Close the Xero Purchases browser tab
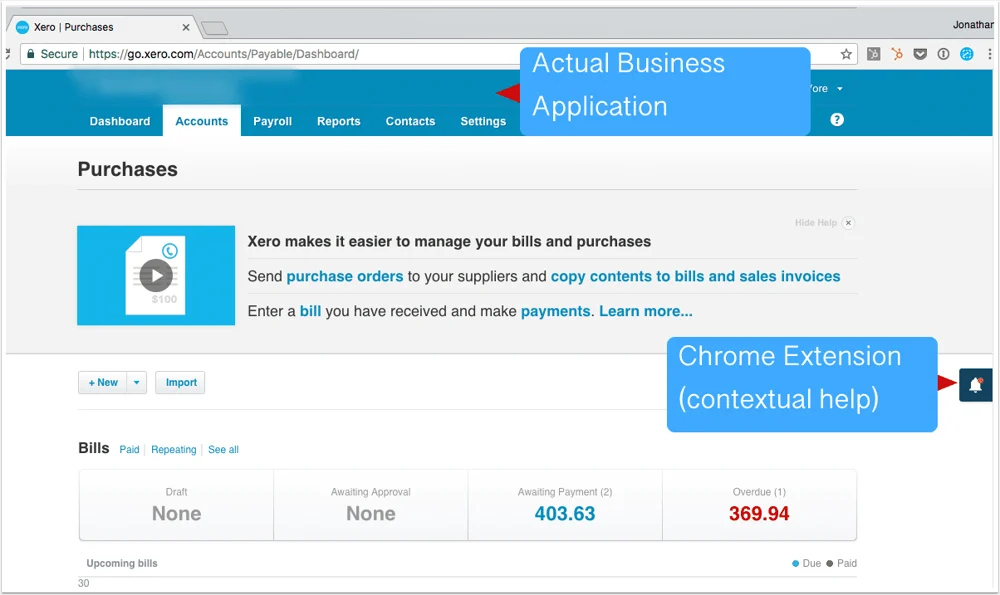This screenshot has height=595, width=1000. (x=186, y=27)
